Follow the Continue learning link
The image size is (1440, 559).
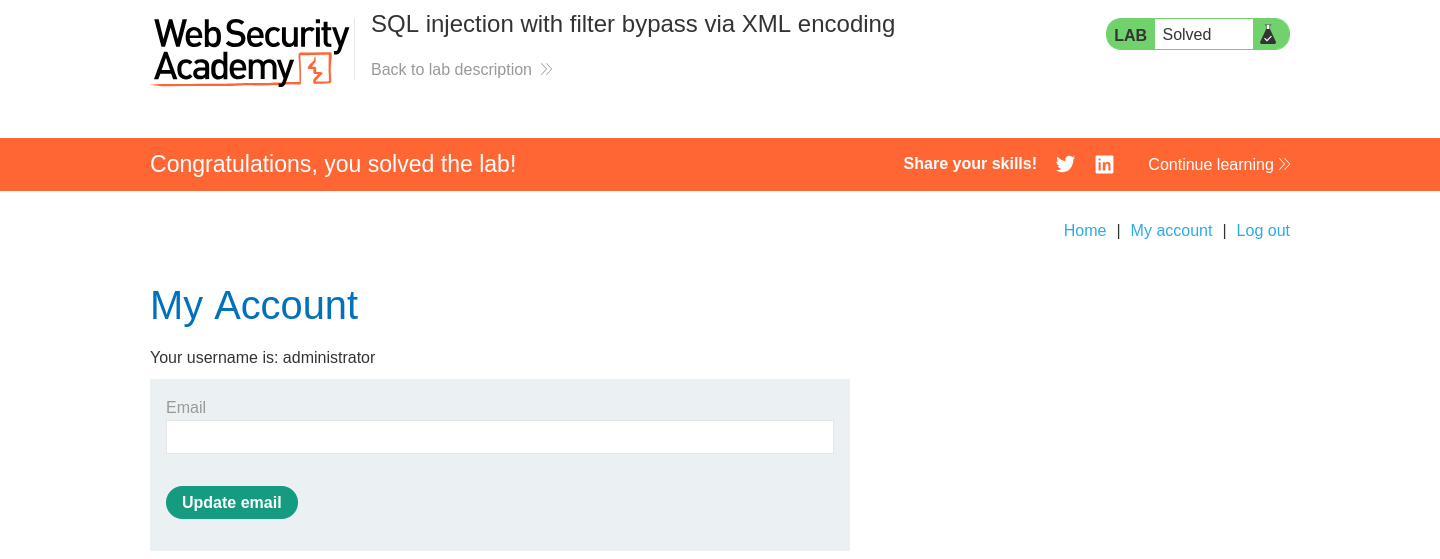[x=1211, y=164]
